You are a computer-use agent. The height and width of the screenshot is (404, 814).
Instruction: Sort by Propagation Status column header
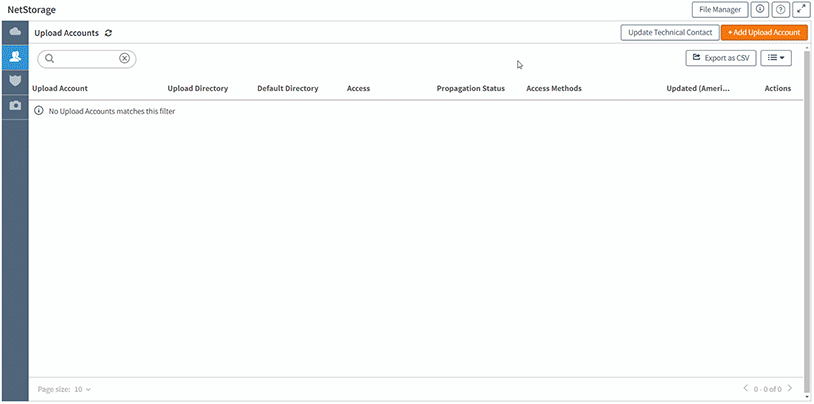tap(470, 88)
